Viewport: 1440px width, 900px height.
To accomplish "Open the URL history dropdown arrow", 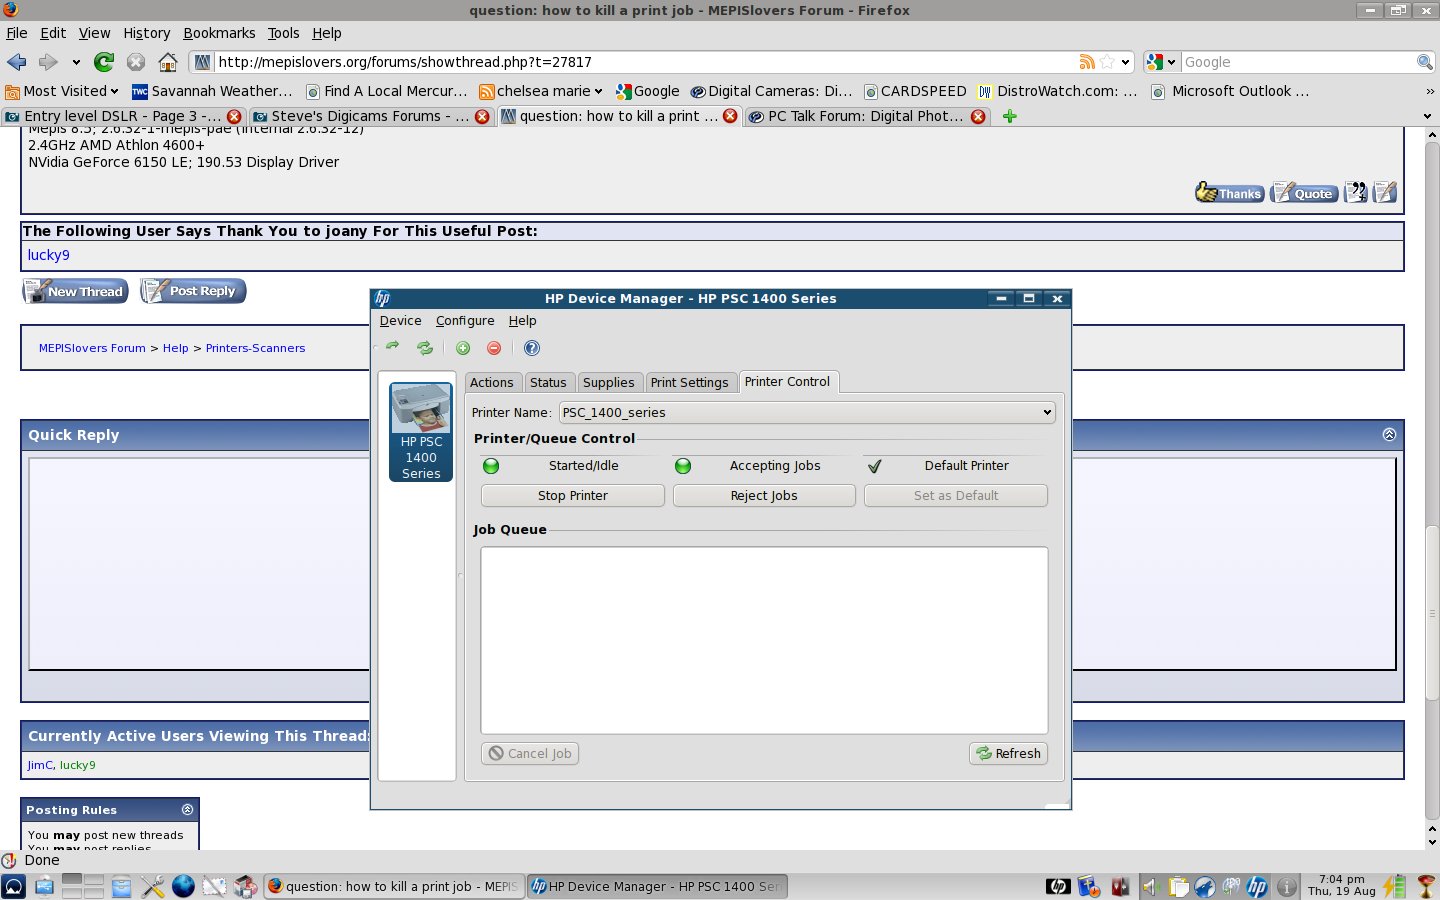I will [x=1125, y=62].
